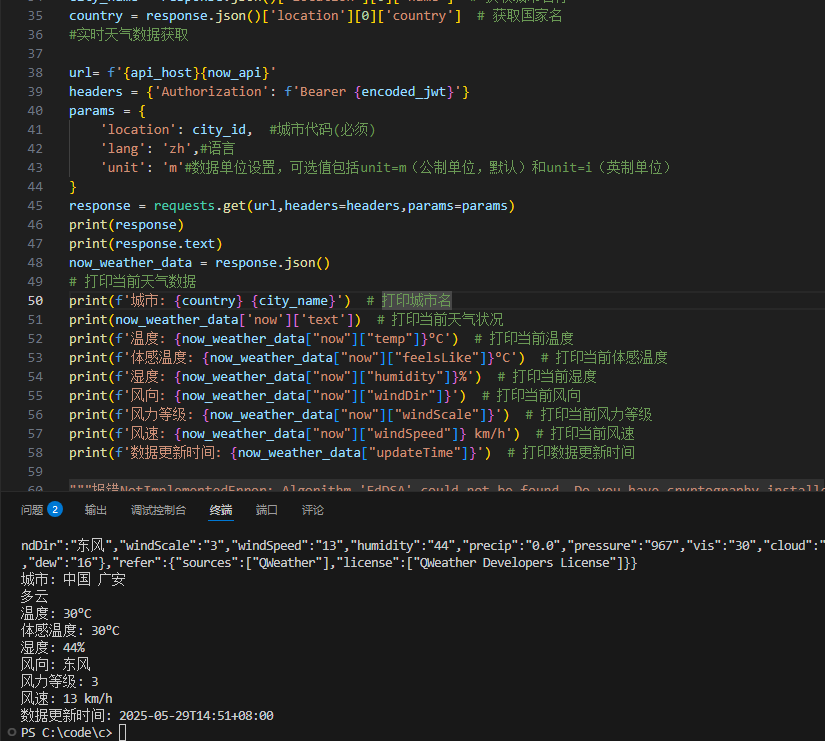Viewport: 825px width, 741px height.
Task: Switch to the 输出 panel tab
Action: point(96,510)
